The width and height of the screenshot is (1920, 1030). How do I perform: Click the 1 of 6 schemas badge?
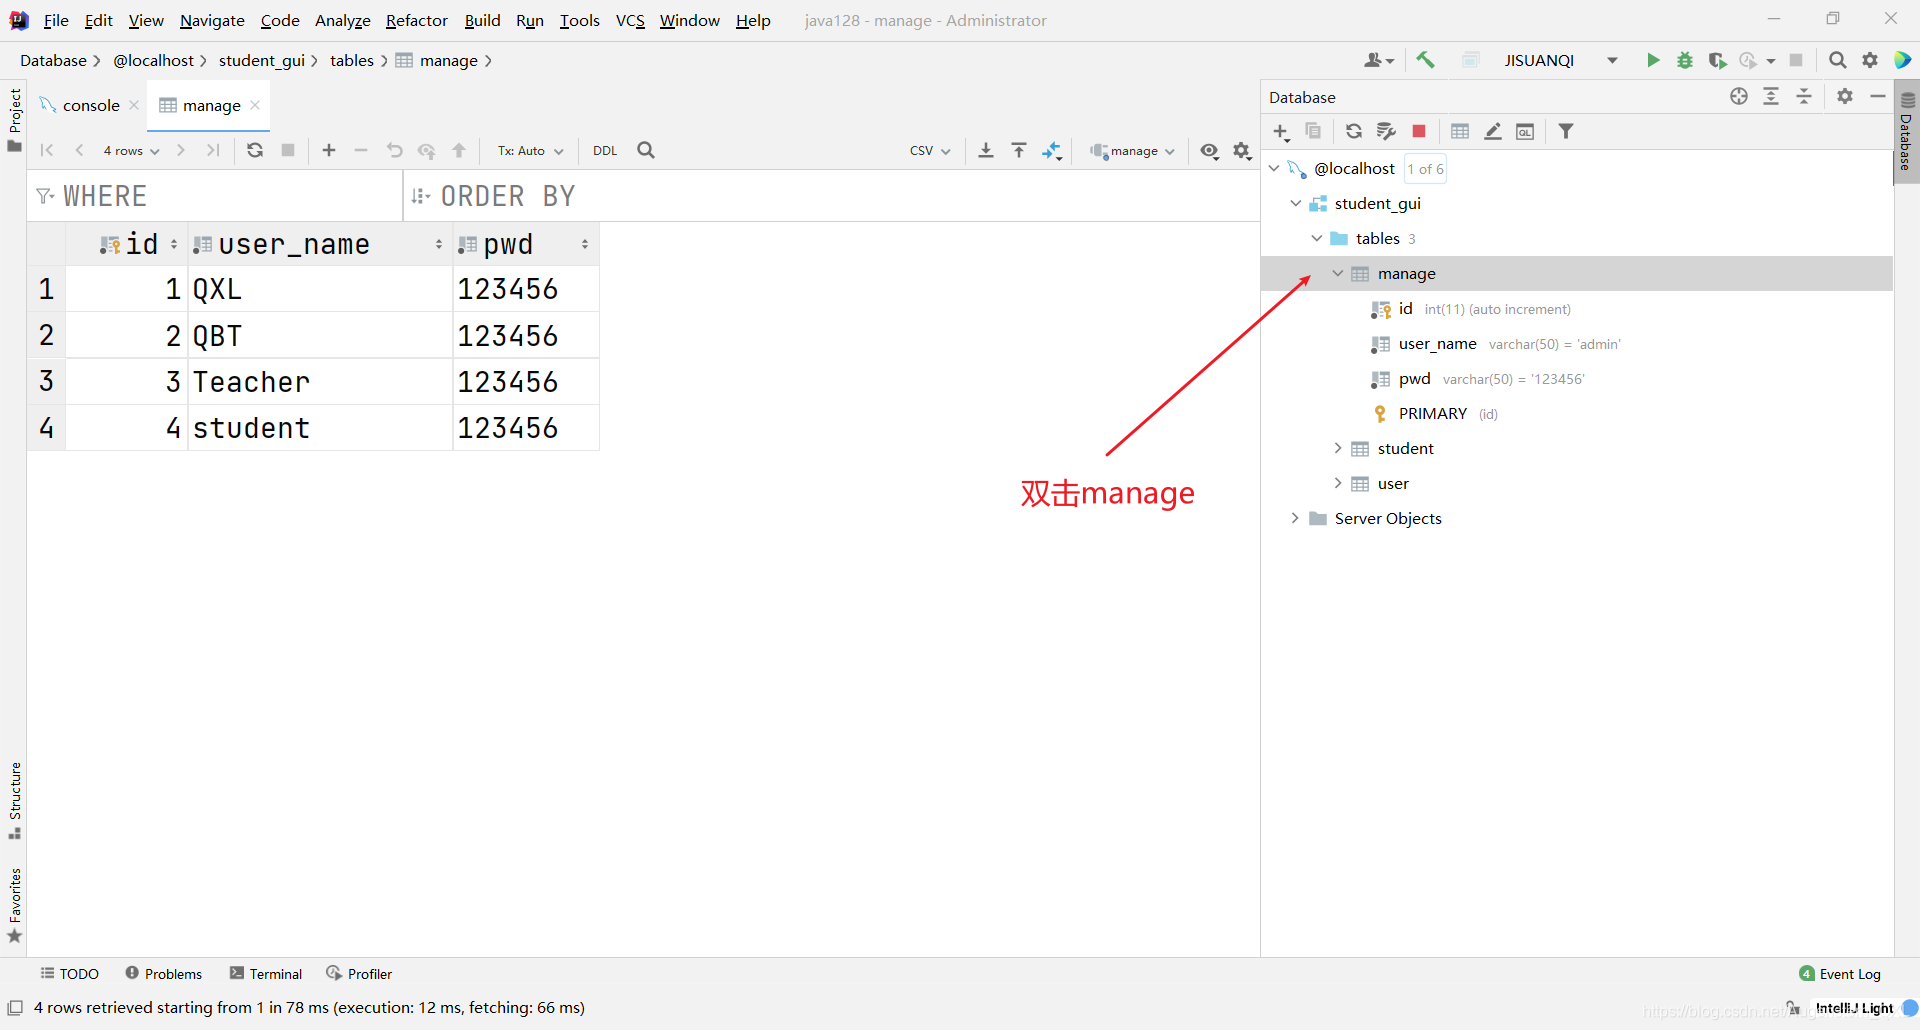pyautogui.click(x=1425, y=169)
